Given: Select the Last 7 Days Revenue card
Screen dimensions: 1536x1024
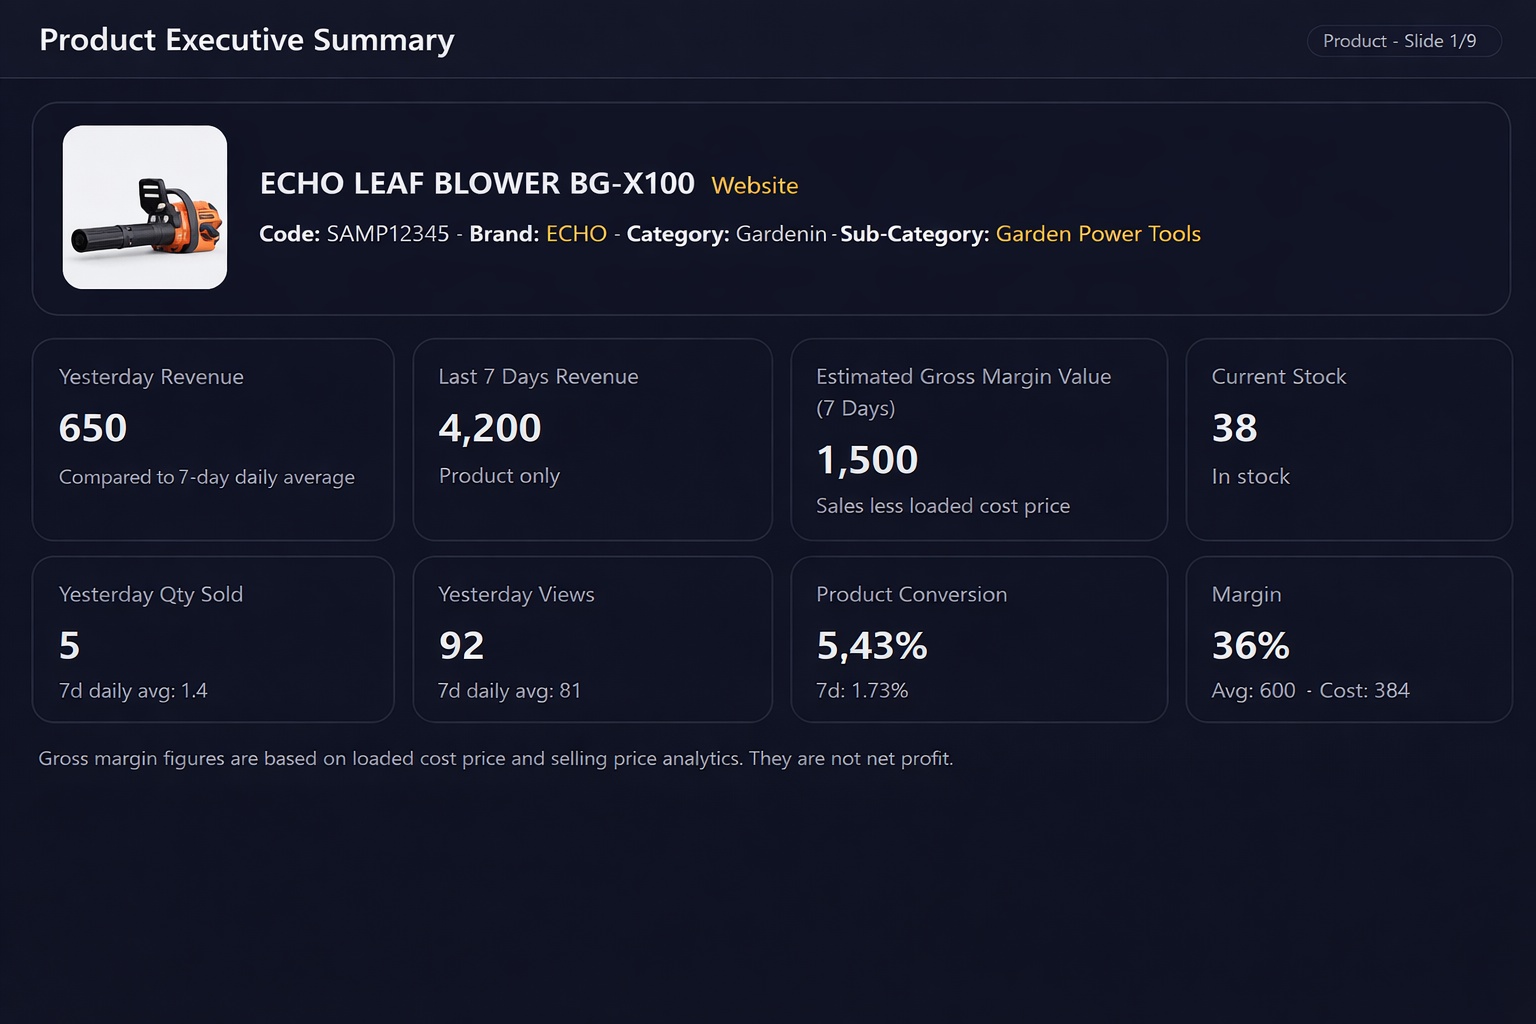Looking at the screenshot, I should point(592,439).
